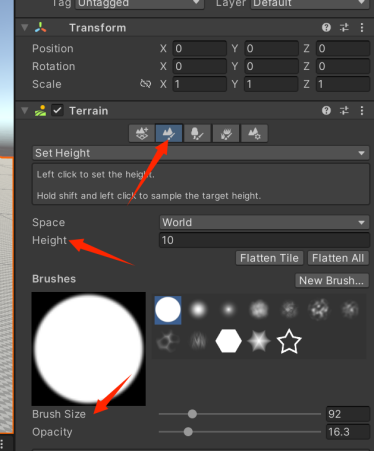
Task: Open Transform component more options menu
Action: tap(362, 27)
